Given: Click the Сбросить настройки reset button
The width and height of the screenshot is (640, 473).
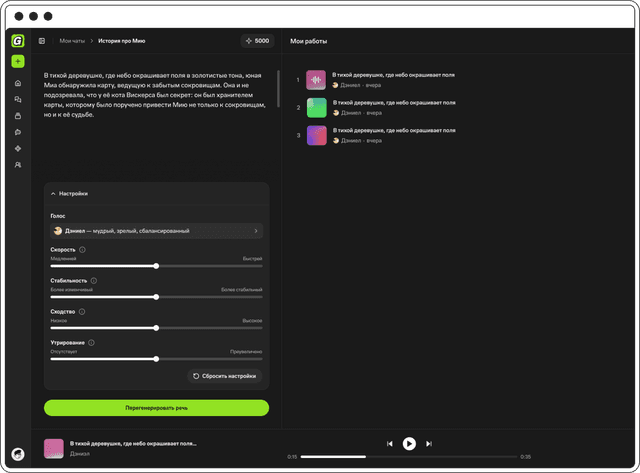Looking at the screenshot, I should tap(226, 376).
